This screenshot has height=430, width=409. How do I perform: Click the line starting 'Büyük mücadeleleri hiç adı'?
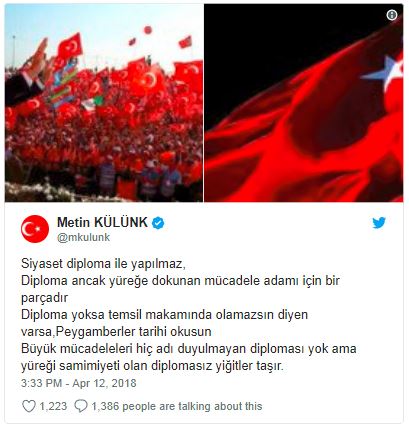click(189, 349)
